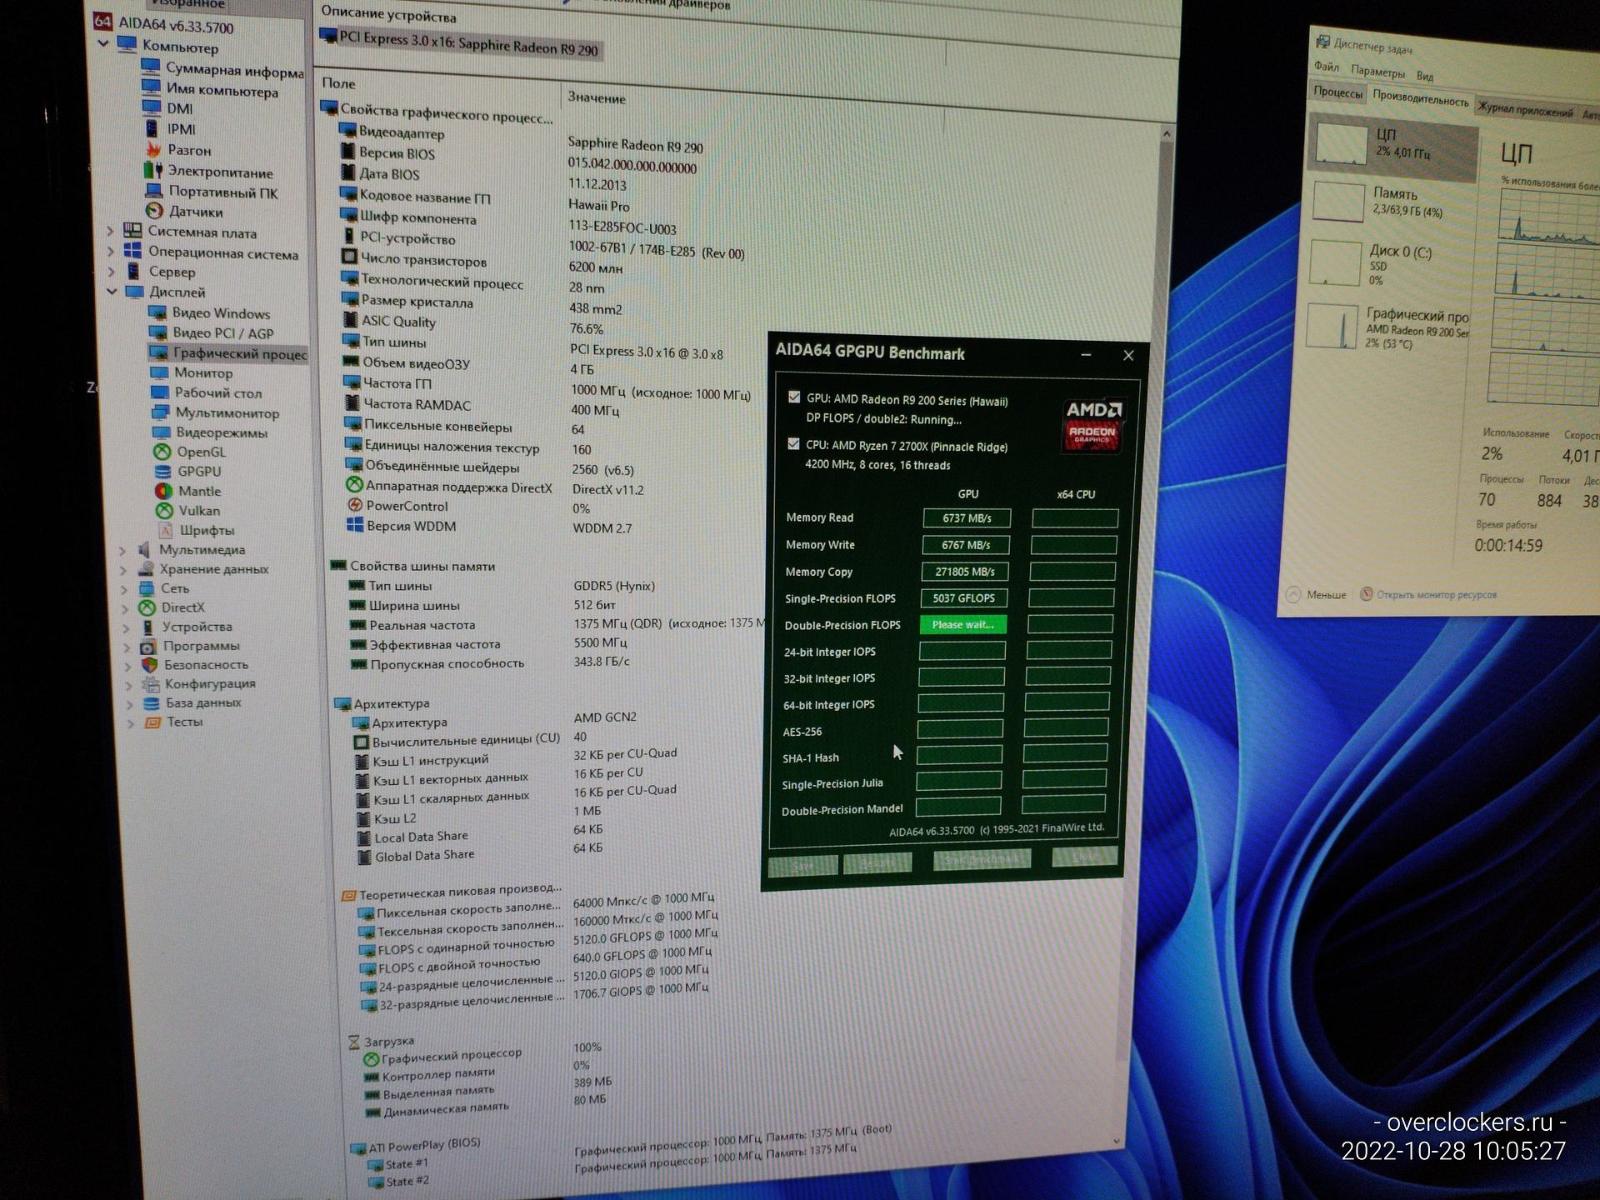
Task: Expand the Сеть branch
Action: tap(125, 589)
